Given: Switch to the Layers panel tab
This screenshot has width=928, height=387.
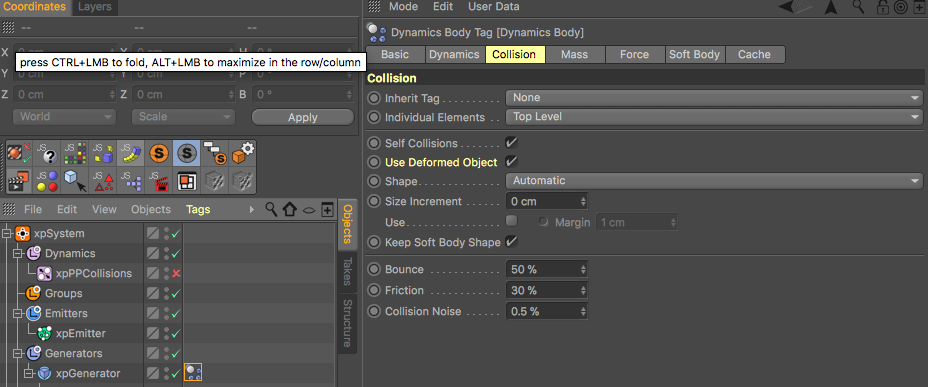Looking at the screenshot, I should pyautogui.click(x=95, y=7).
